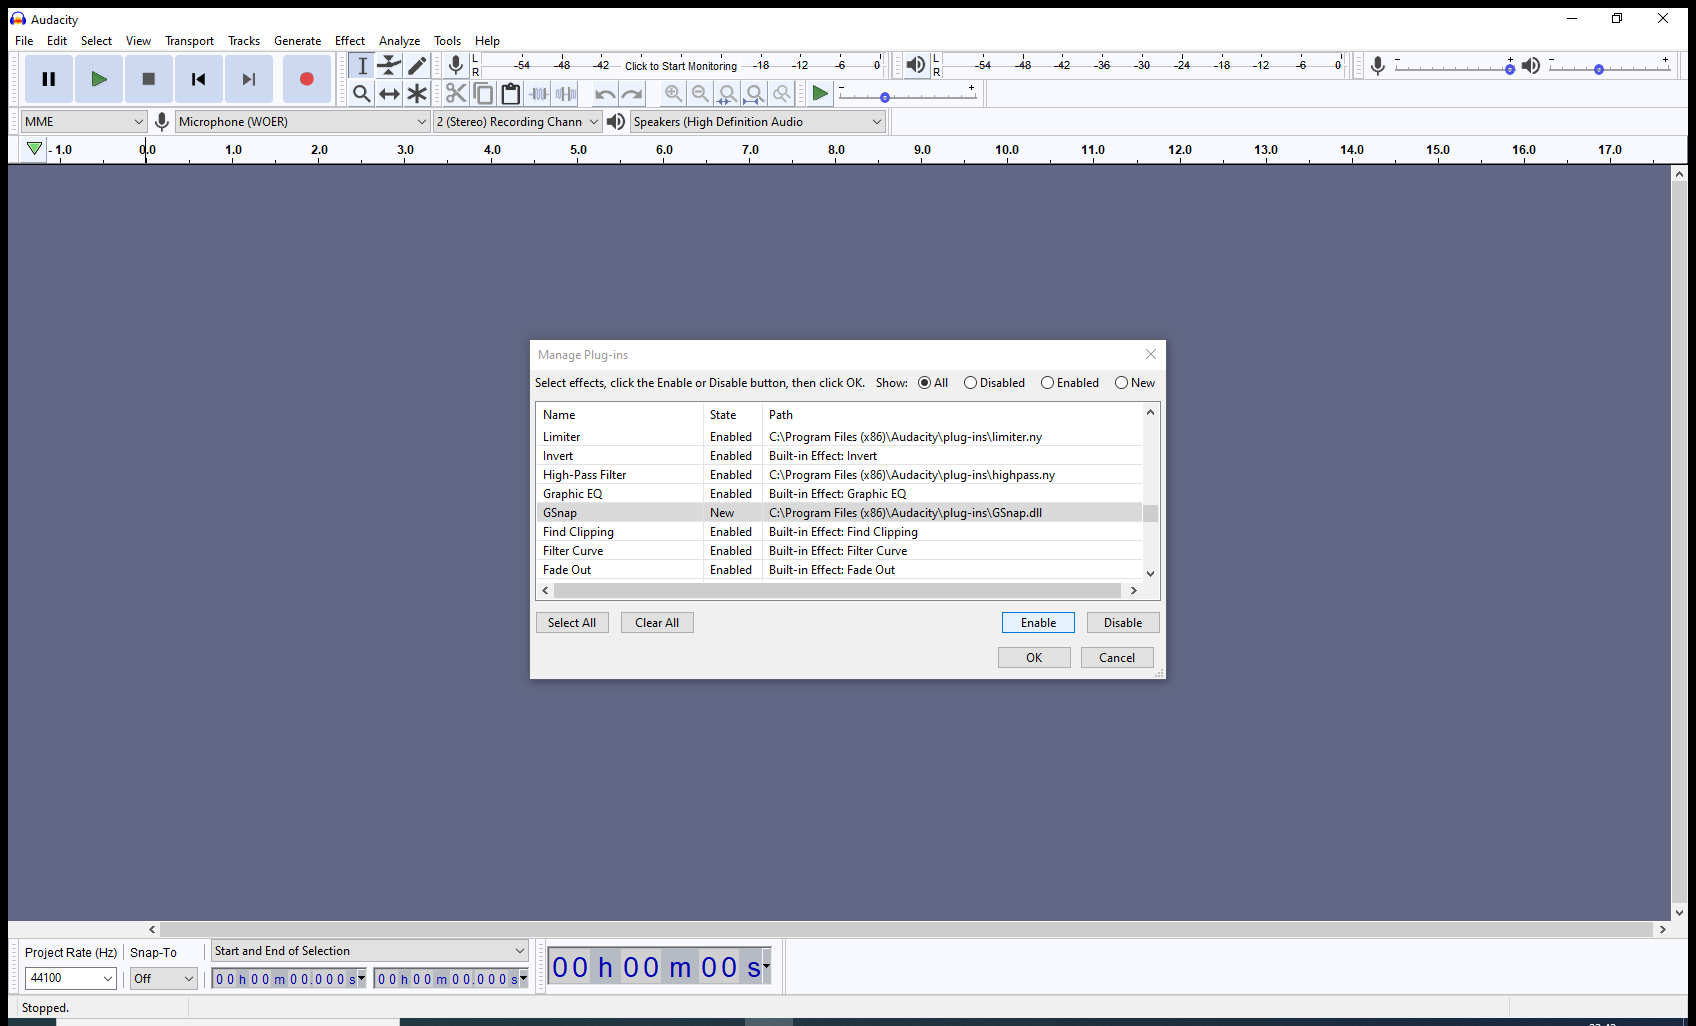Skip to Start of the project
This screenshot has height=1026, width=1696.
pos(199,79)
